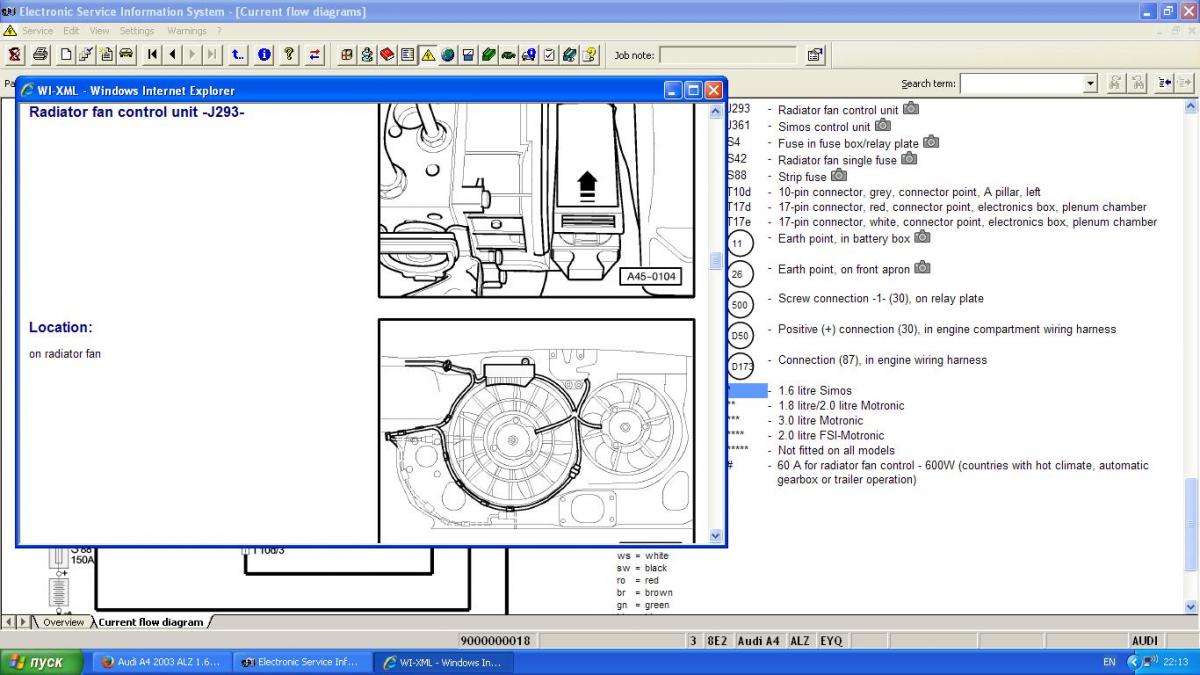Go to previous page with left arrow
The height and width of the screenshot is (675, 1200).
[x=172, y=55]
